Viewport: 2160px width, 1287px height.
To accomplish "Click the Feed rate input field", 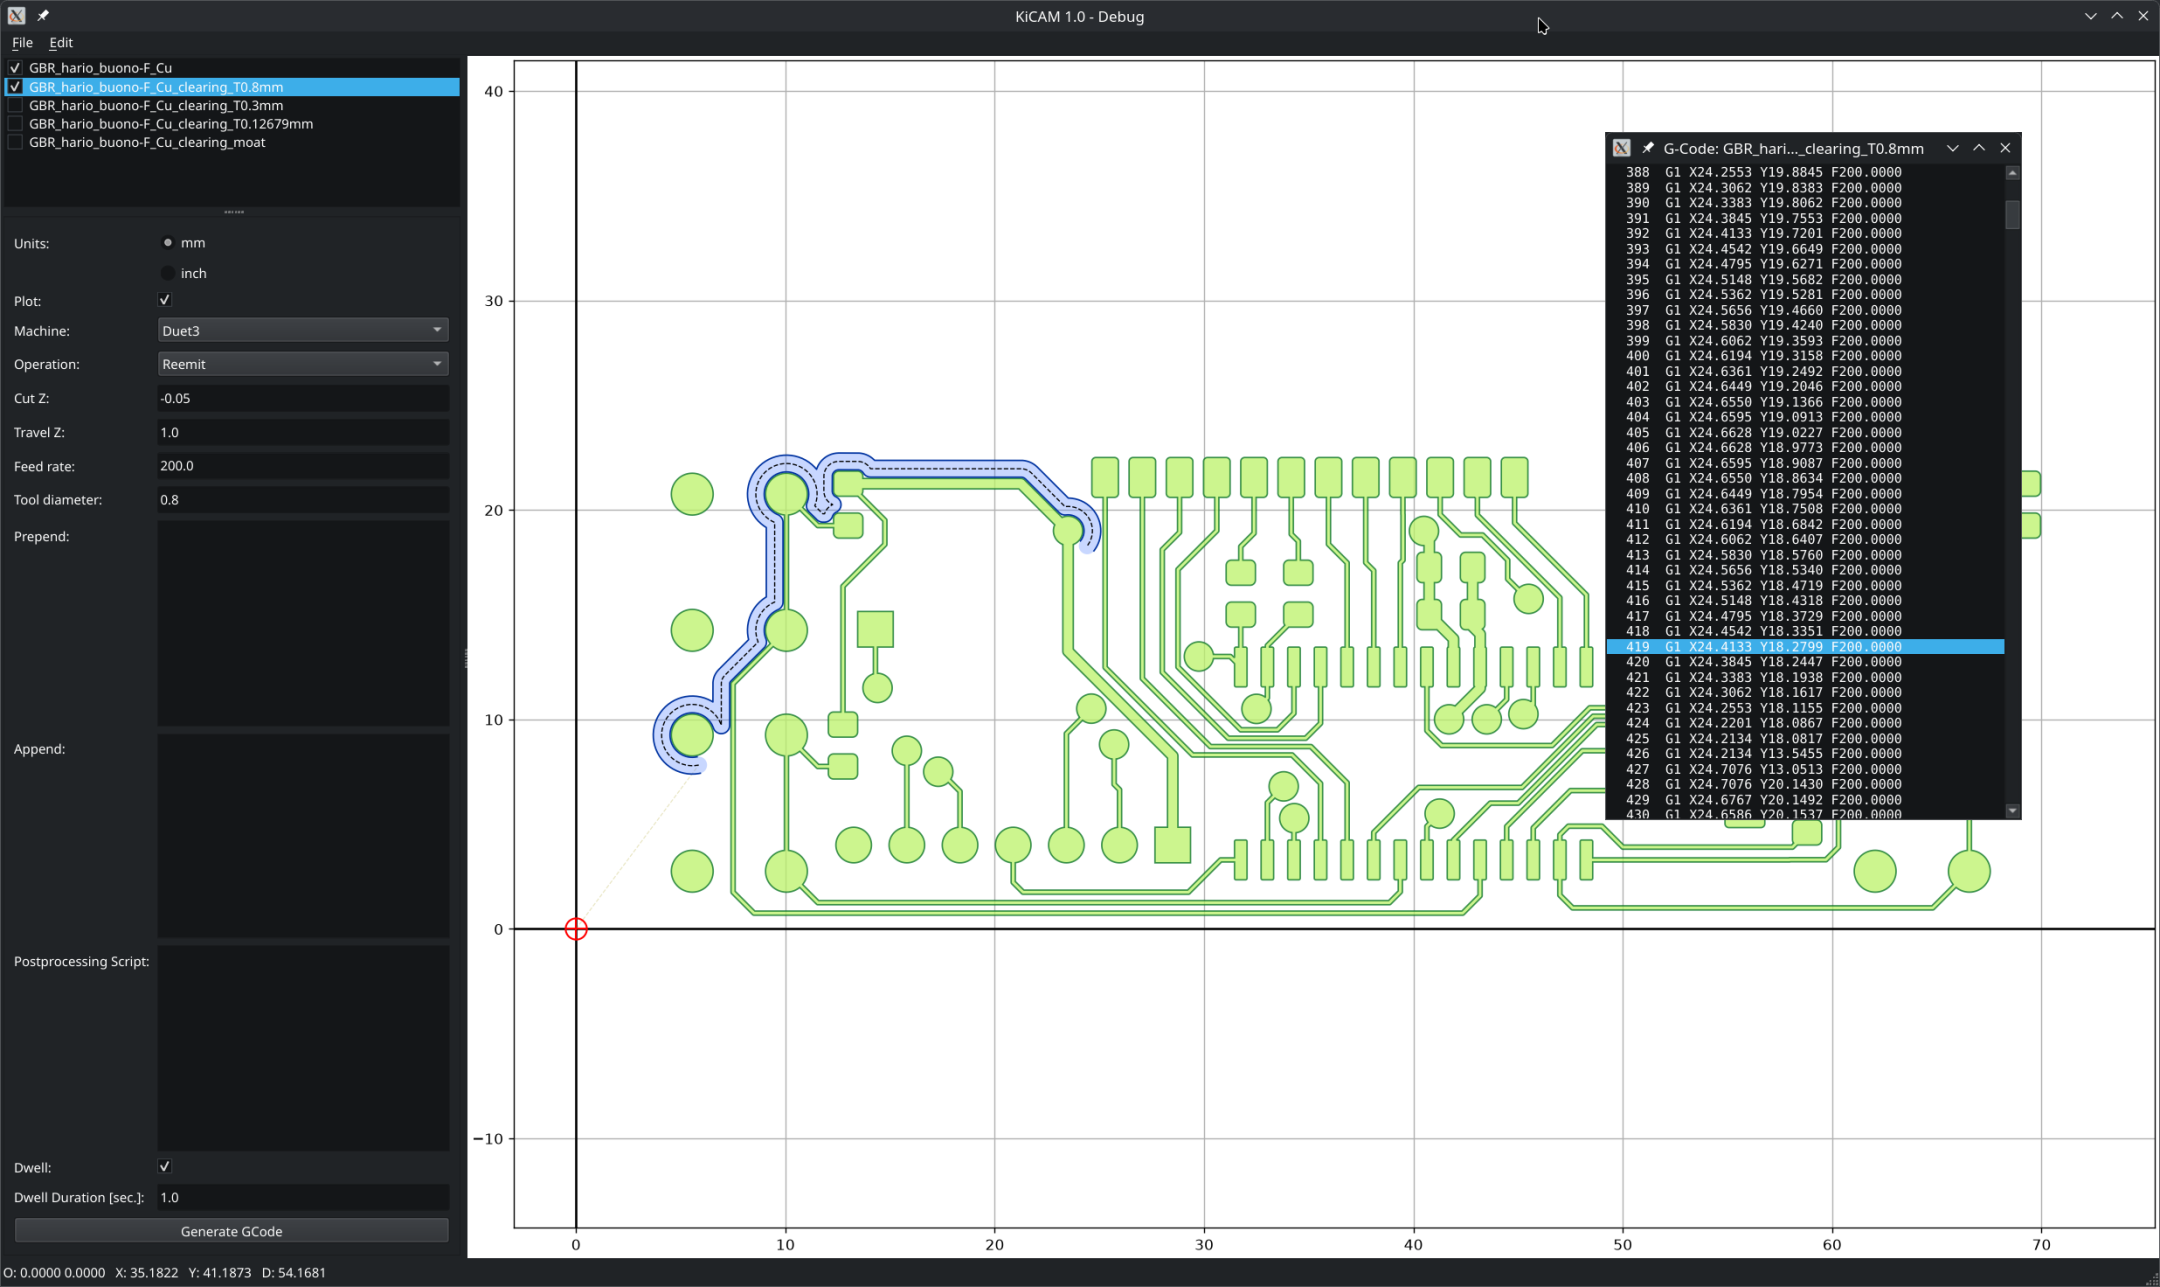I will (x=303, y=466).
